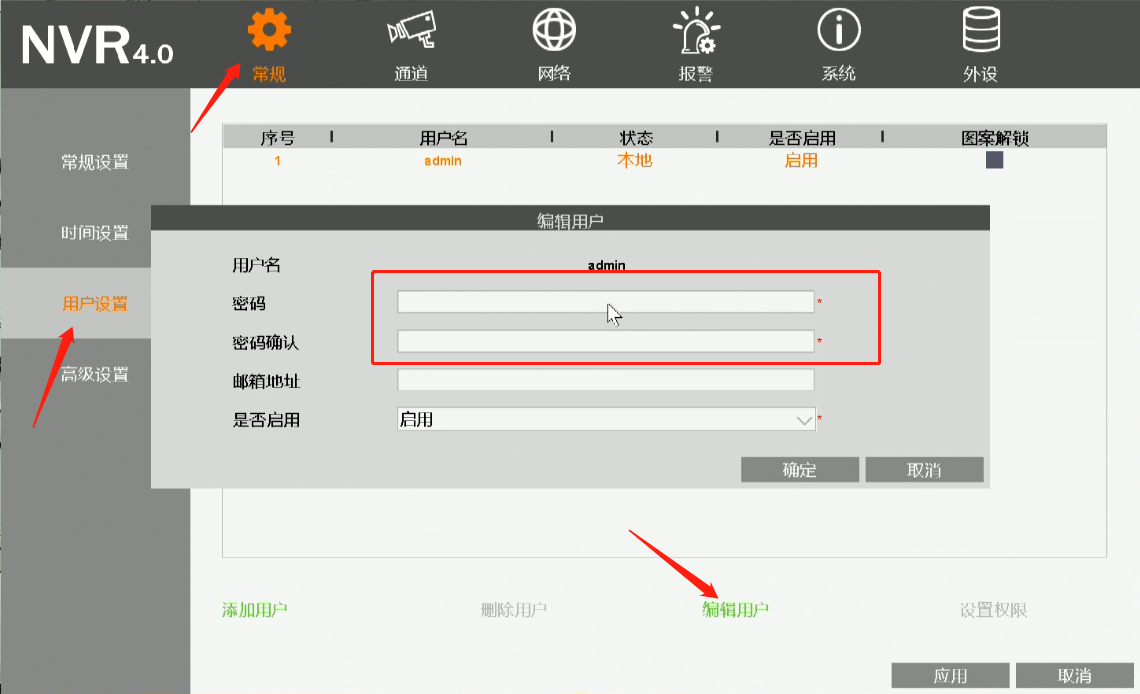Expand the 是否启用 dropdown arrow

coord(804,421)
